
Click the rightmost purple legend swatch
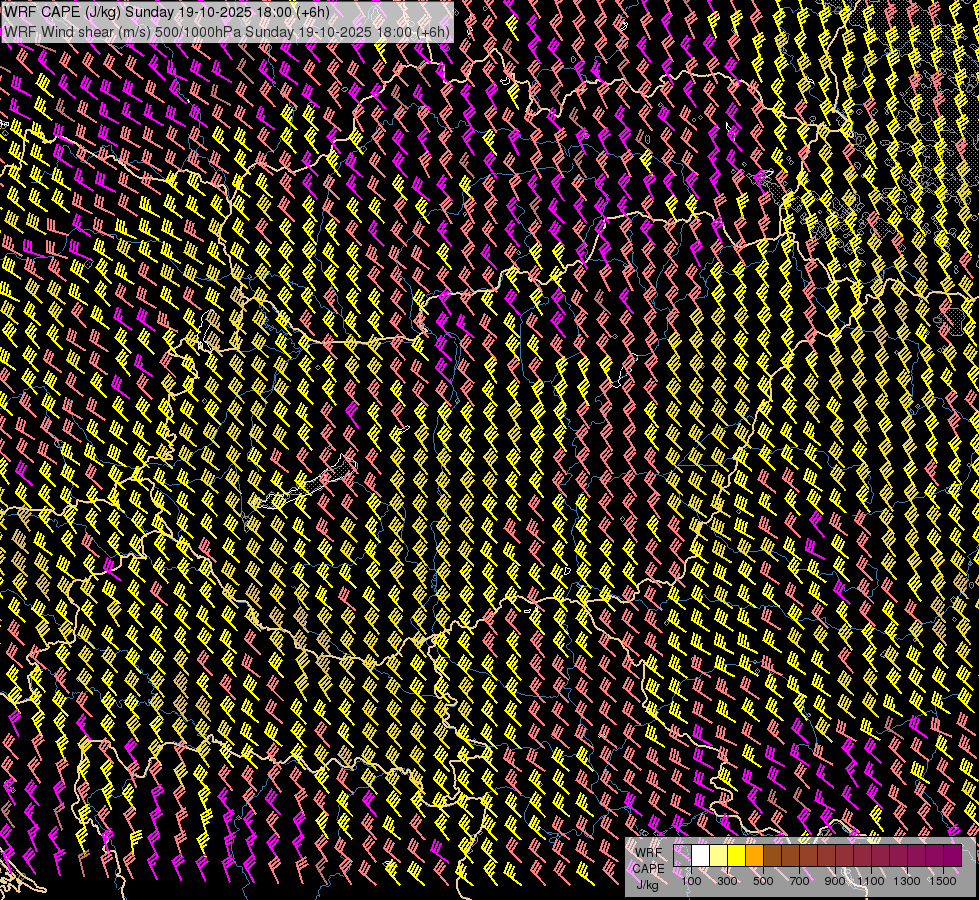click(953, 855)
